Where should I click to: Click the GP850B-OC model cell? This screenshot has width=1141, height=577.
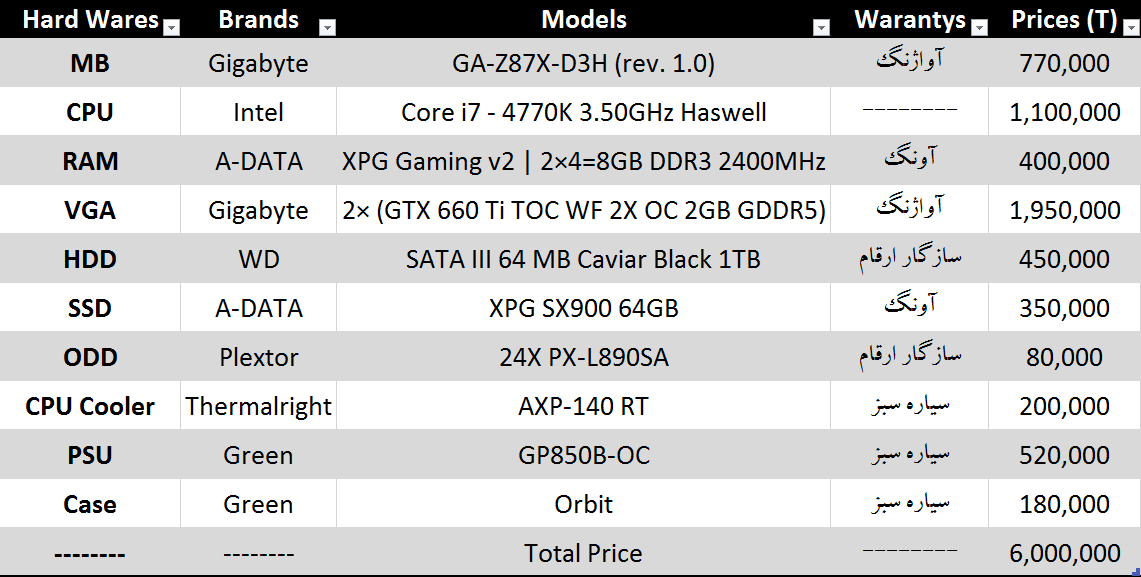[584, 456]
